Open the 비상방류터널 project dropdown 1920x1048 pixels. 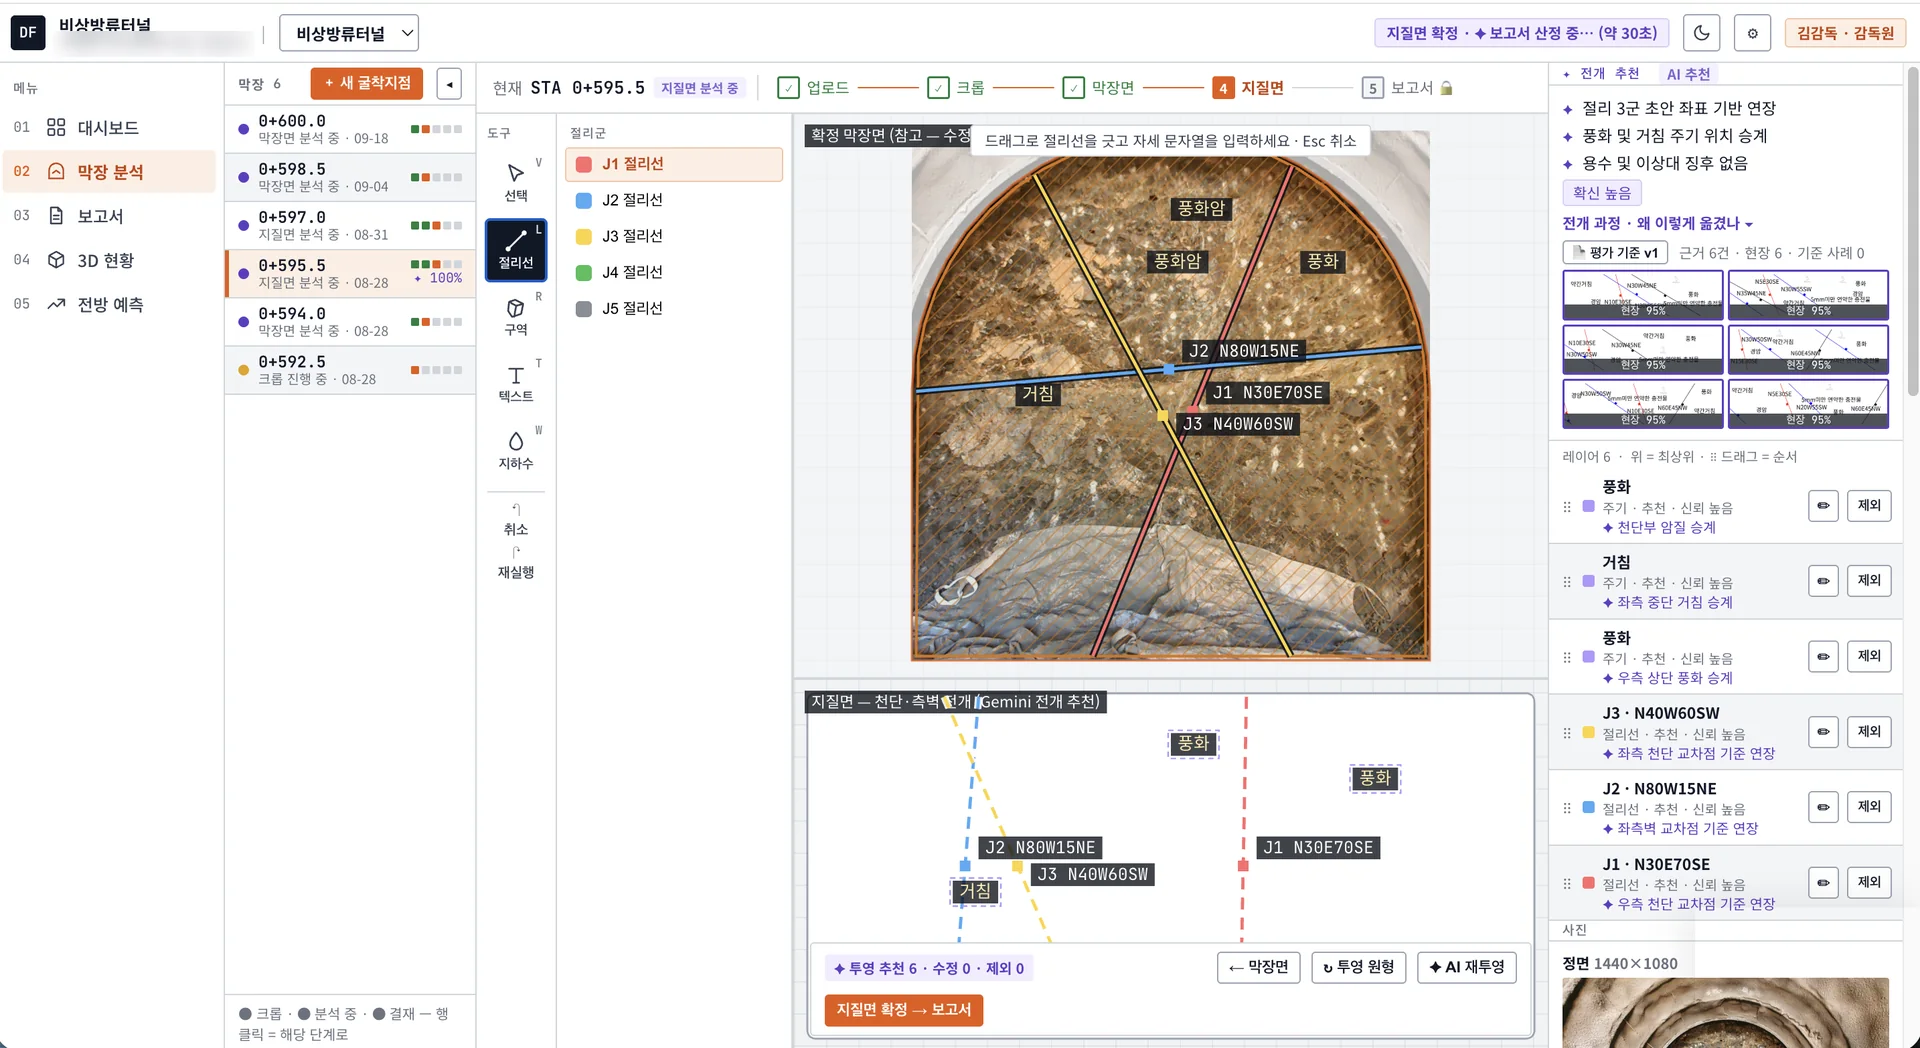pyautogui.click(x=349, y=33)
